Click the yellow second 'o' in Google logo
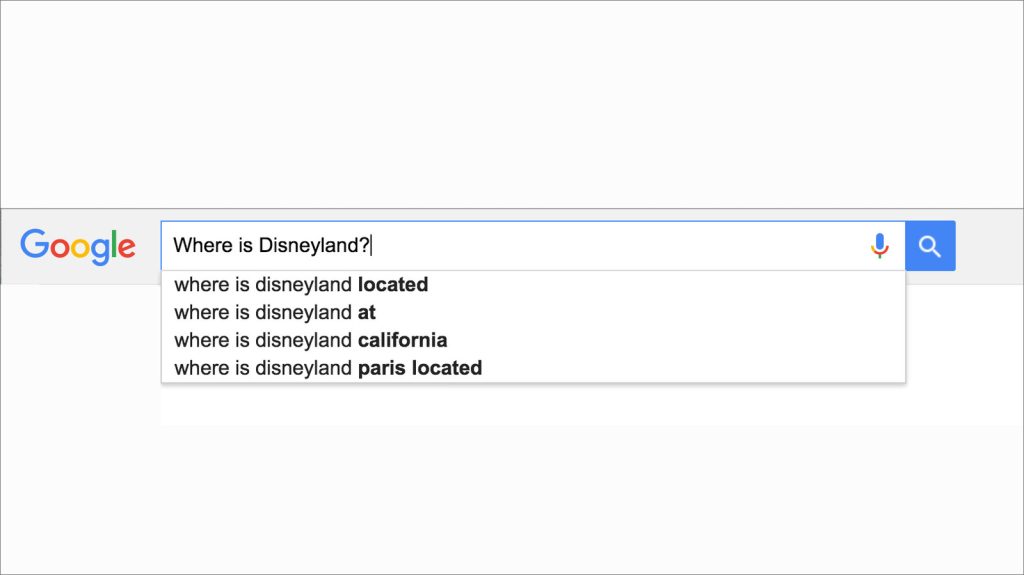1024x575 pixels. (x=81, y=248)
